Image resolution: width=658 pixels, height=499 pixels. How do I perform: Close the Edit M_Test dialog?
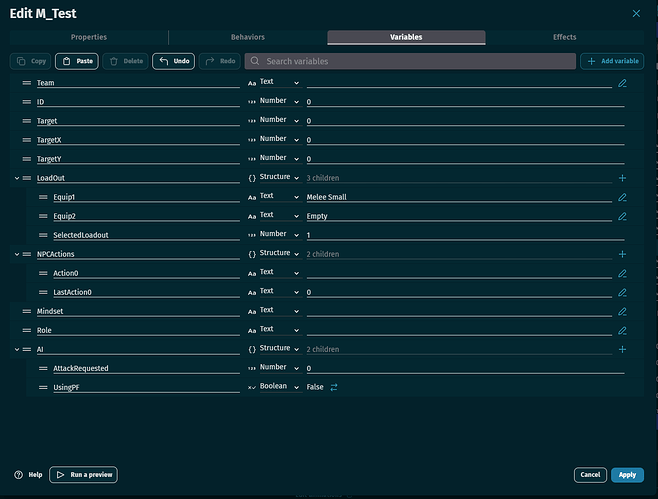[636, 13]
